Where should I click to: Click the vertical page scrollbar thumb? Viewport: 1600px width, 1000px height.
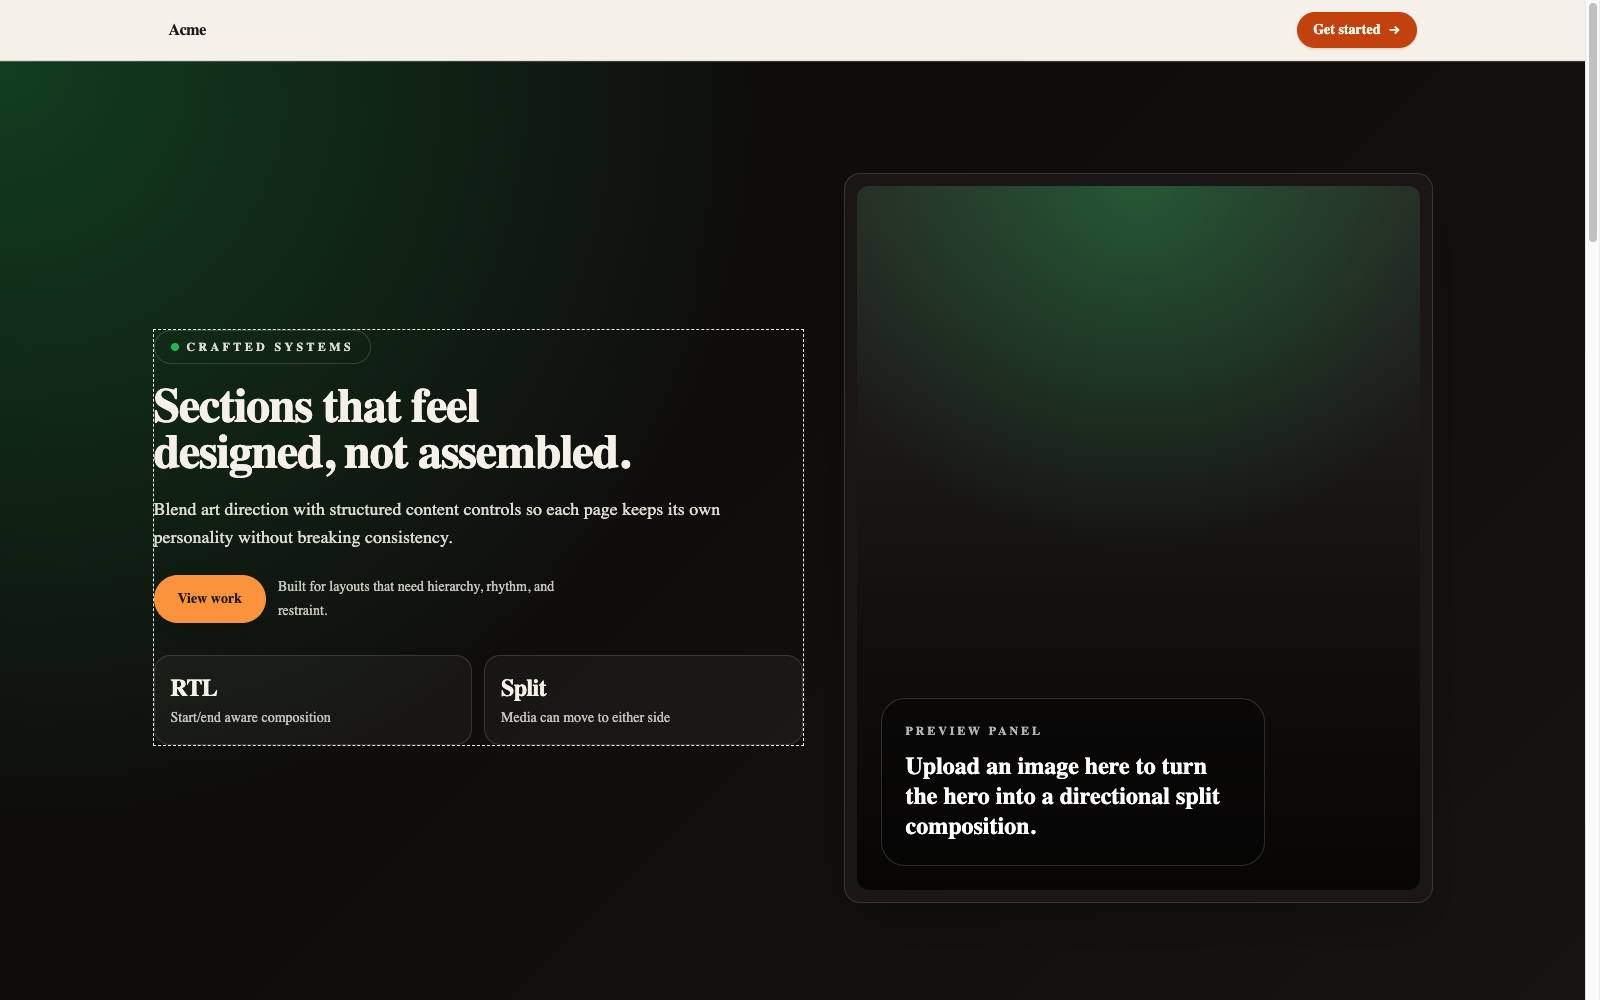[x=1593, y=122]
